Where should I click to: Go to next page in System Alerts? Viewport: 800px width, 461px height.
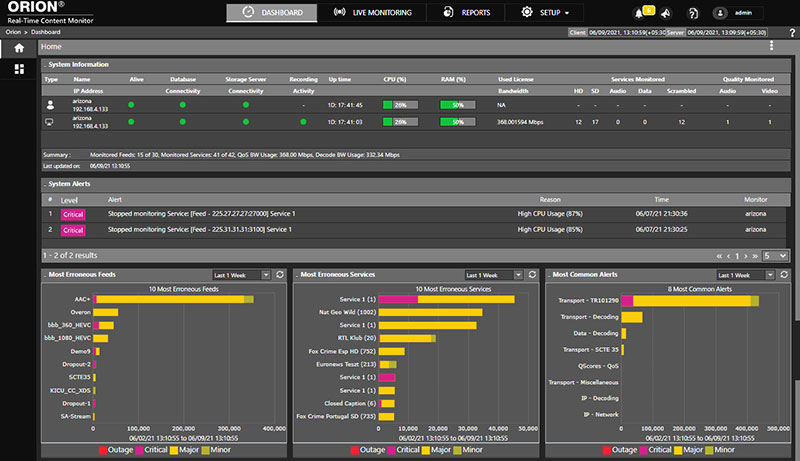coord(744,256)
